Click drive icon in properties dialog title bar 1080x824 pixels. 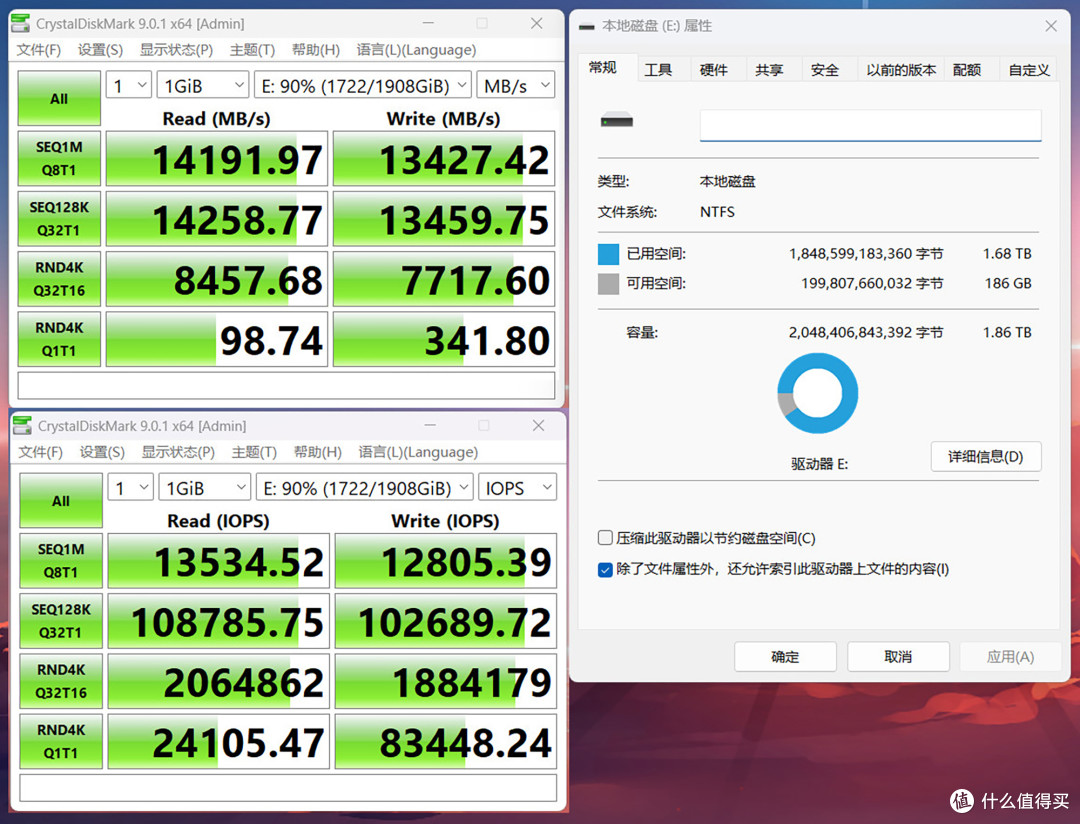click(586, 27)
